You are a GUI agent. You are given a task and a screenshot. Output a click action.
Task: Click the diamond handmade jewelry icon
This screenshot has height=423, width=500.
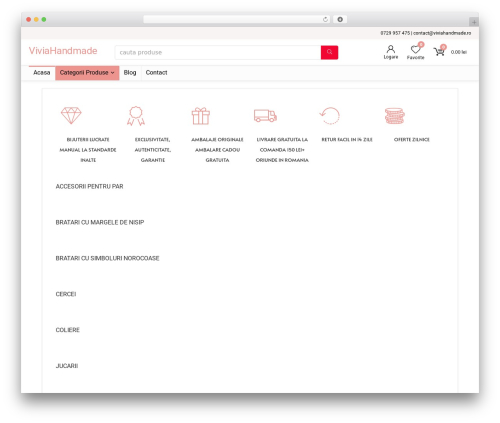[71, 115]
